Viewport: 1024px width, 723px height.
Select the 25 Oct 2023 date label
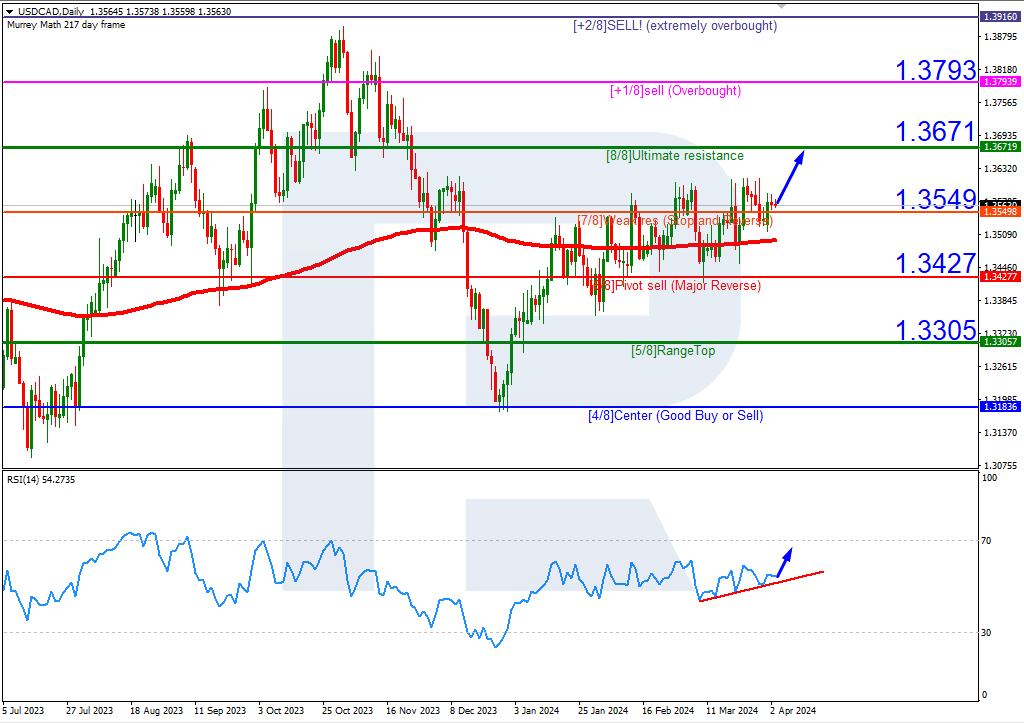point(347,711)
